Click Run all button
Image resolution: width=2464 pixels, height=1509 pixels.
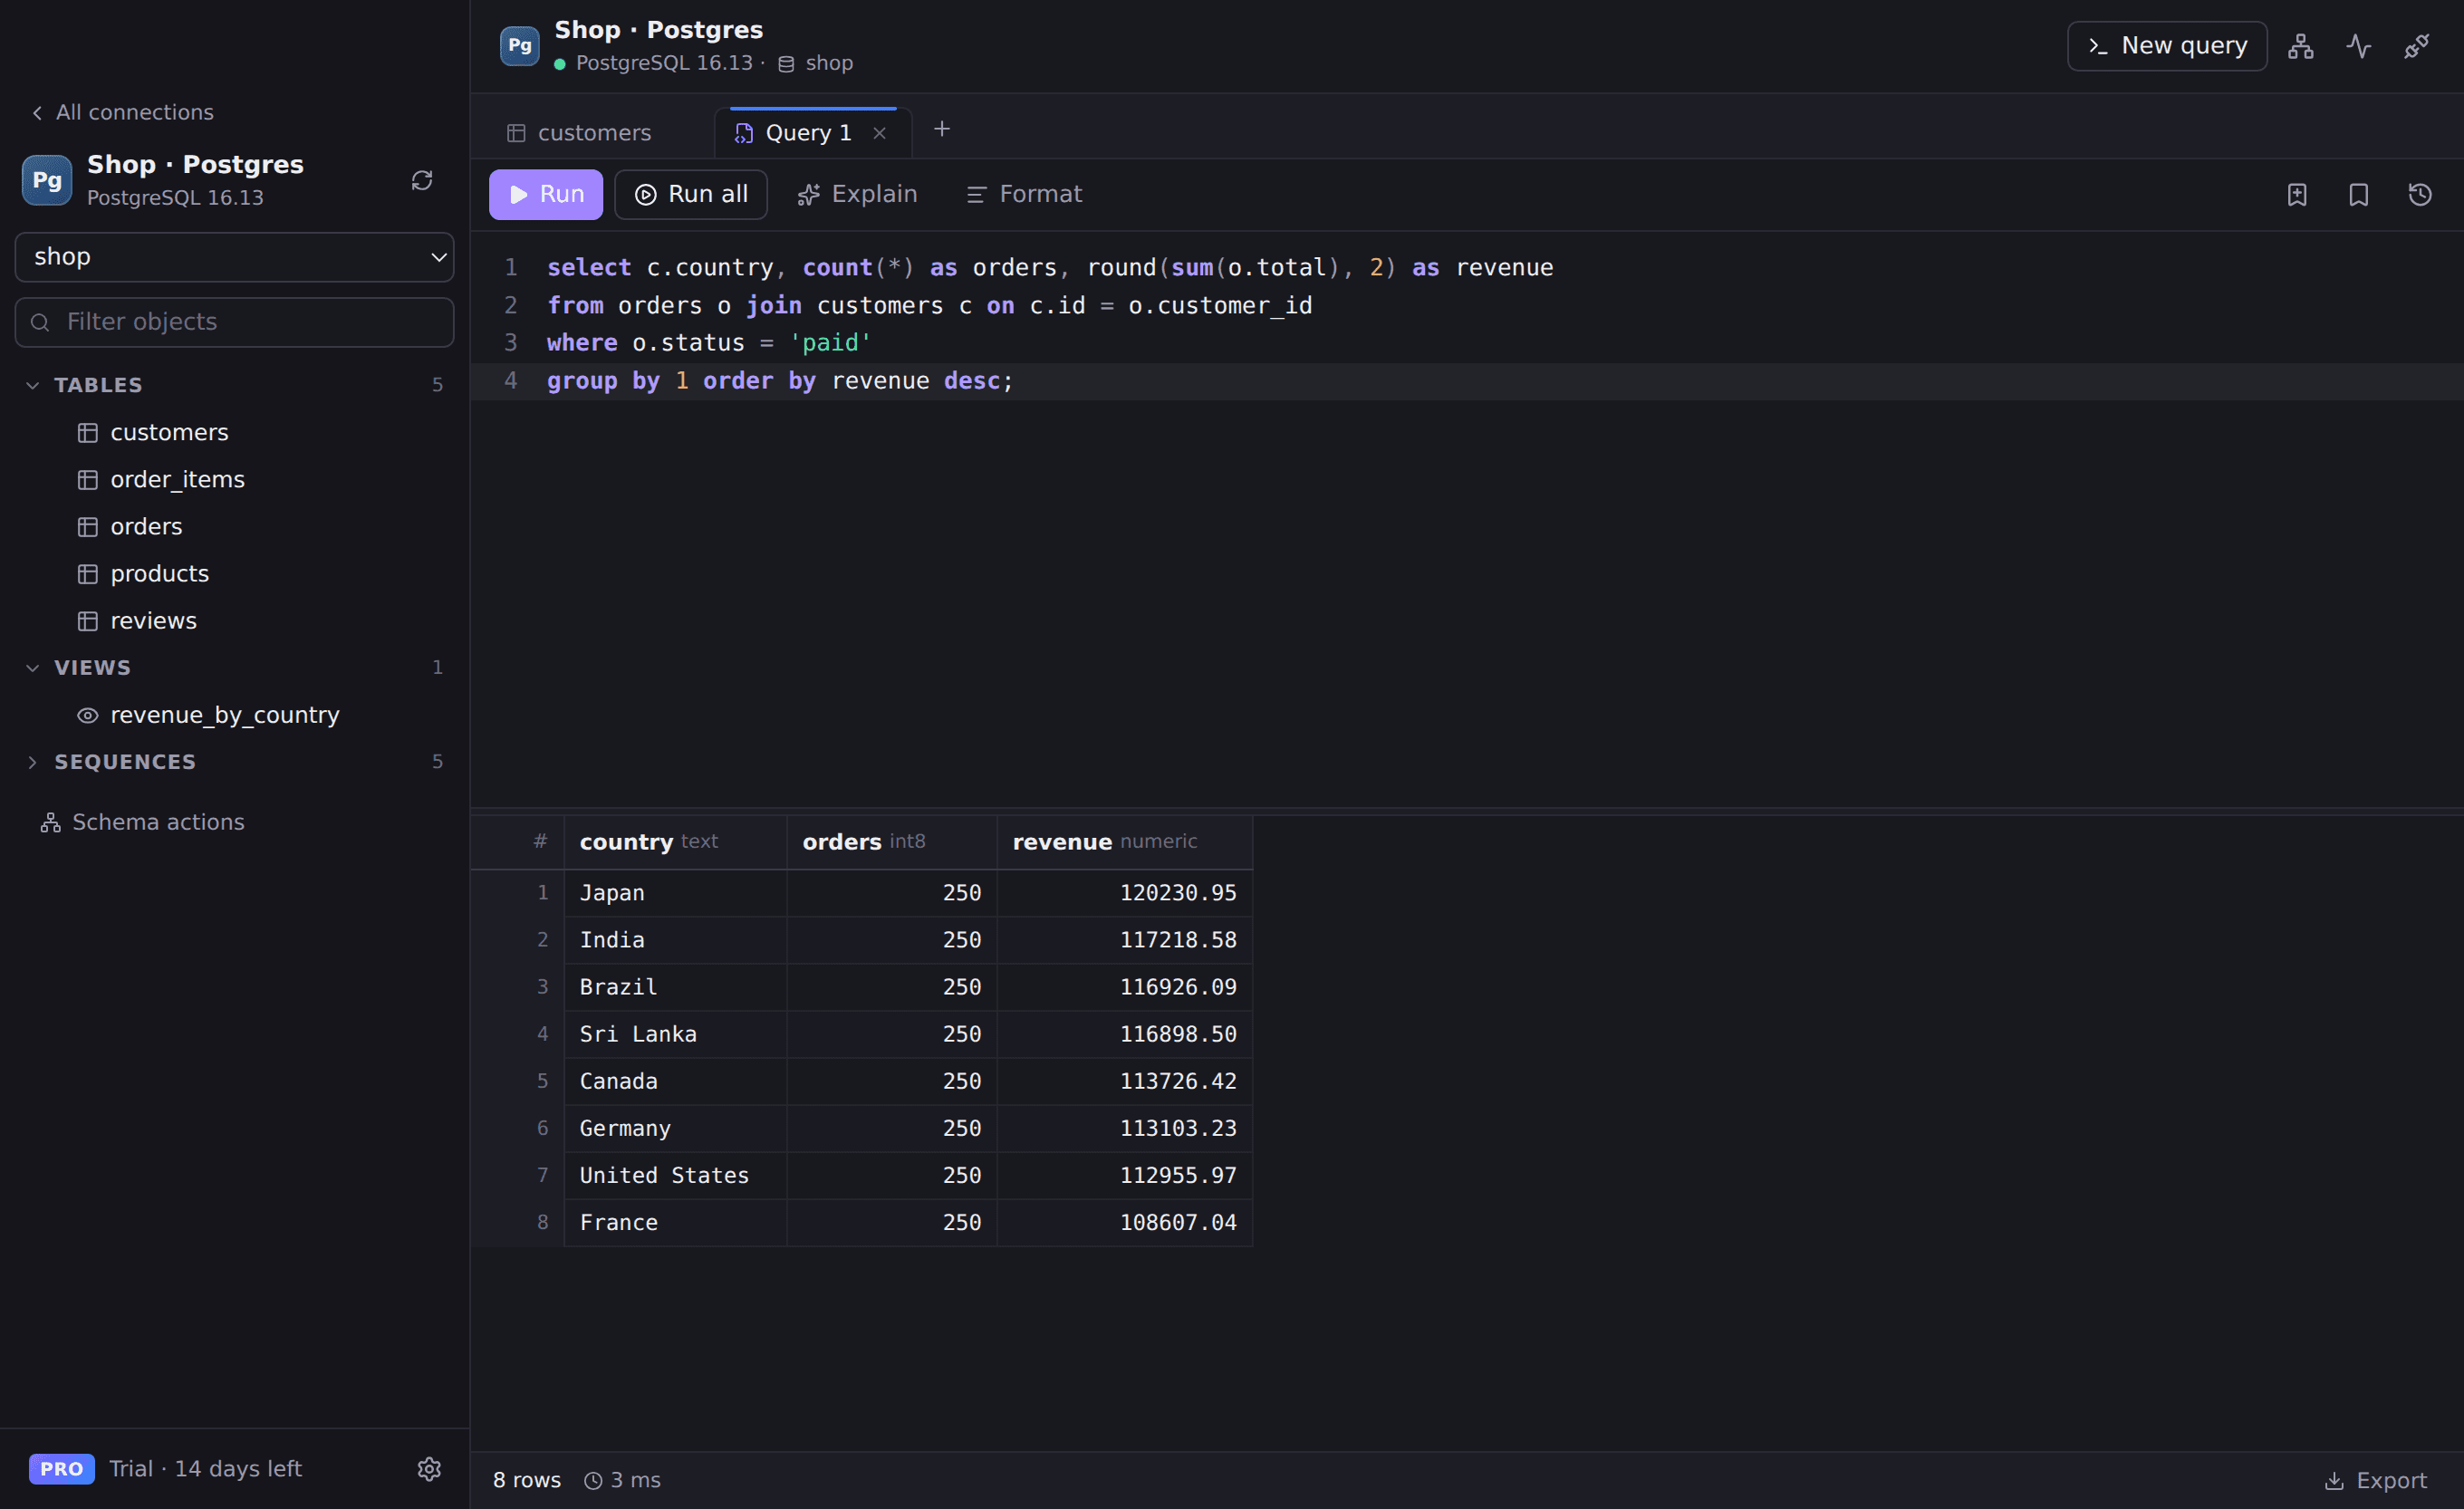pyautogui.click(x=691, y=194)
